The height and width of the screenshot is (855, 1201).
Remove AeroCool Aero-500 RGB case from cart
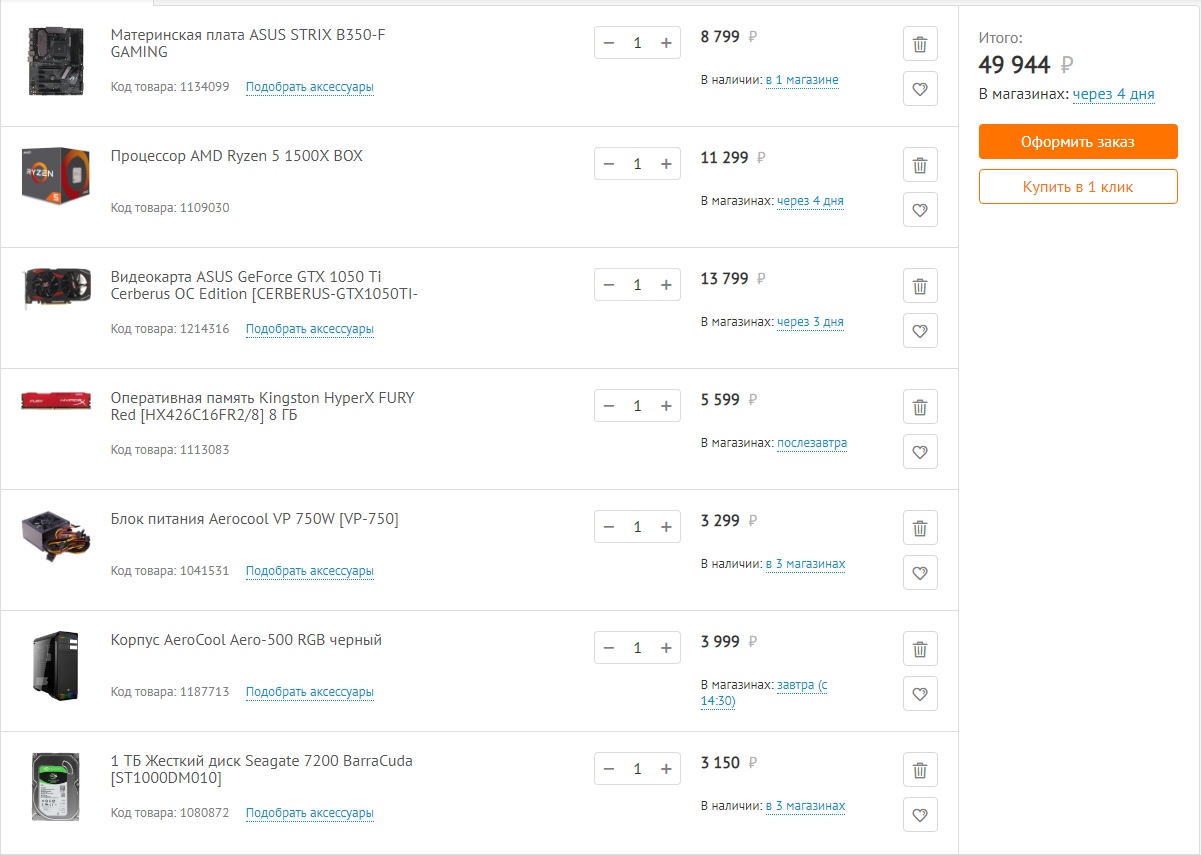pyautogui.click(x=920, y=649)
